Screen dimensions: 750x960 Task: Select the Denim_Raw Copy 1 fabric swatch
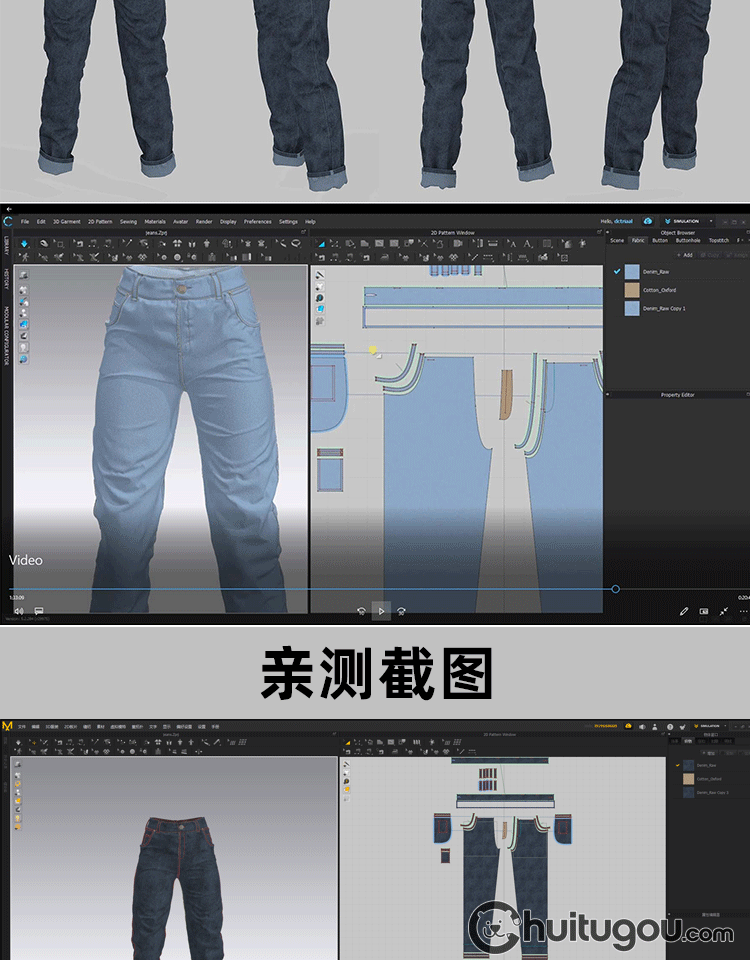[632, 309]
